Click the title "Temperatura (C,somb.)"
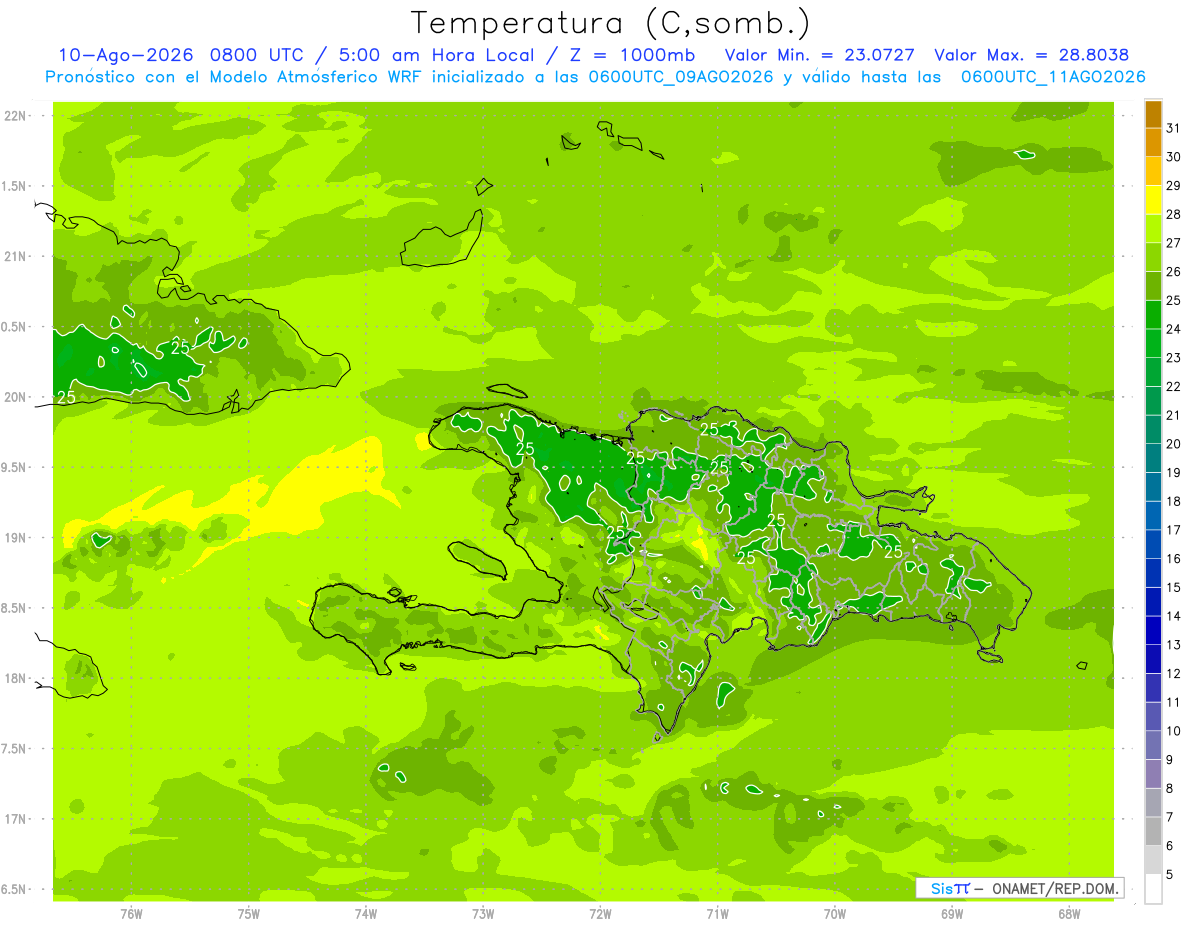The image size is (1200, 927). pyautogui.click(x=611, y=23)
